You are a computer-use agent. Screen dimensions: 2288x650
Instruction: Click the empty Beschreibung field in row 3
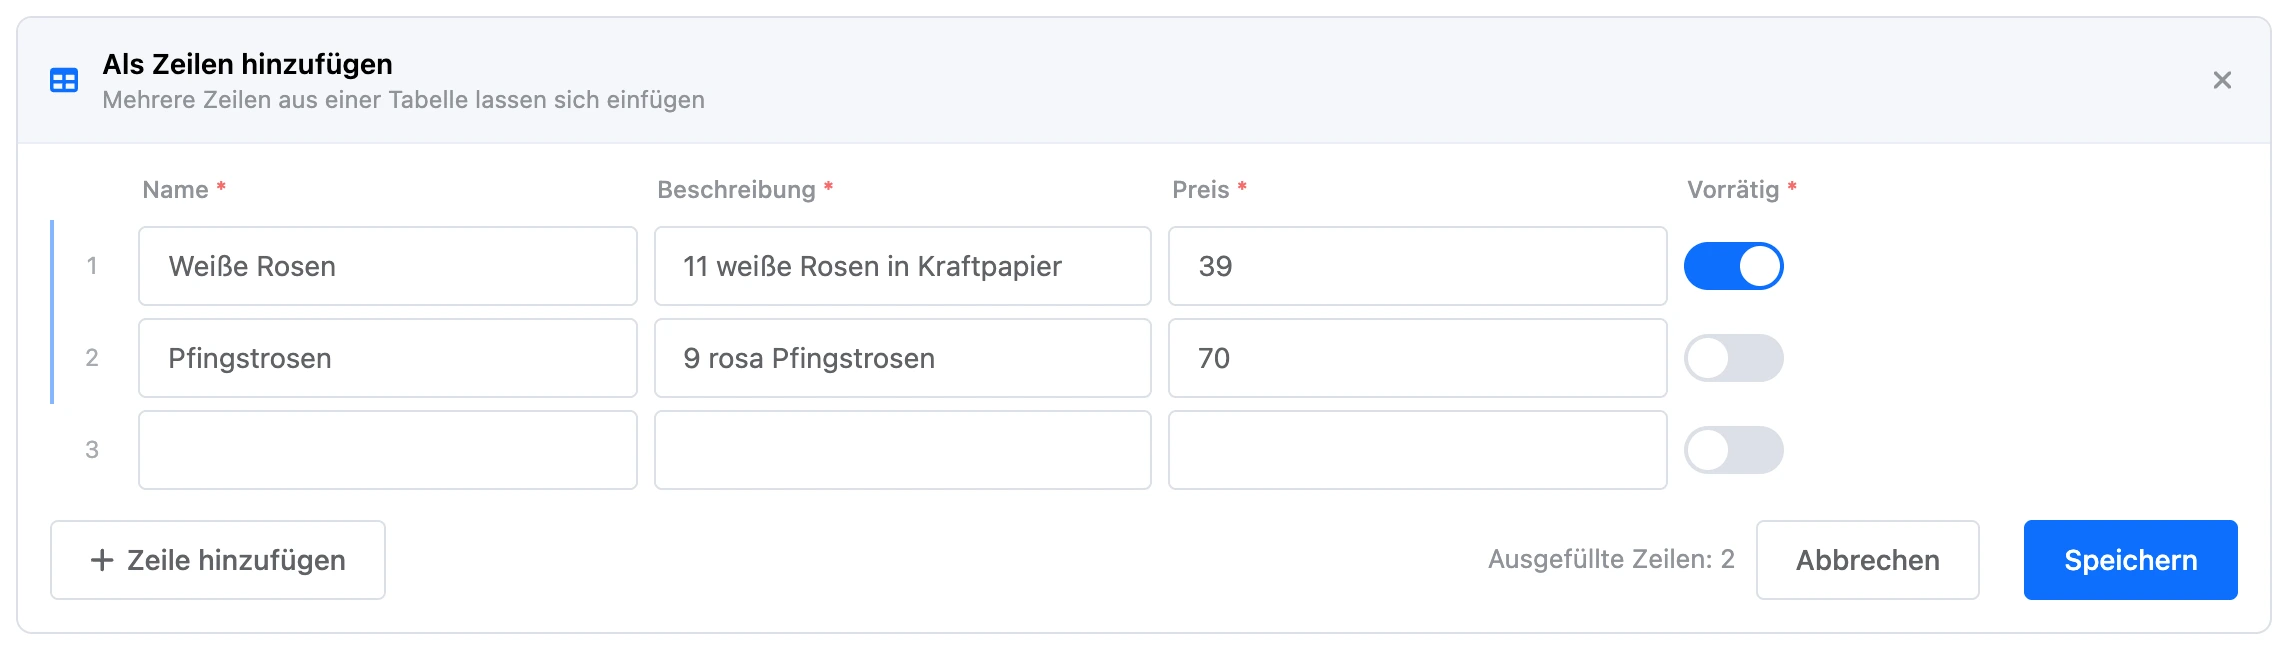pyautogui.click(x=903, y=450)
